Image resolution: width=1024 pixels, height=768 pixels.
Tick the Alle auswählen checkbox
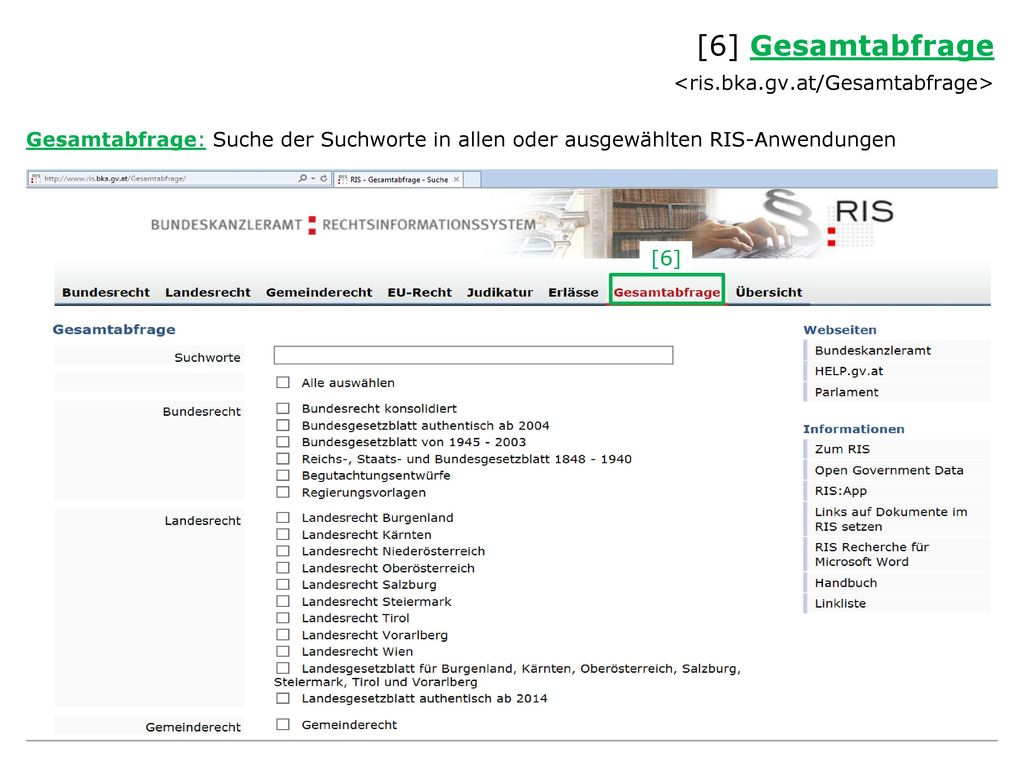[283, 383]
